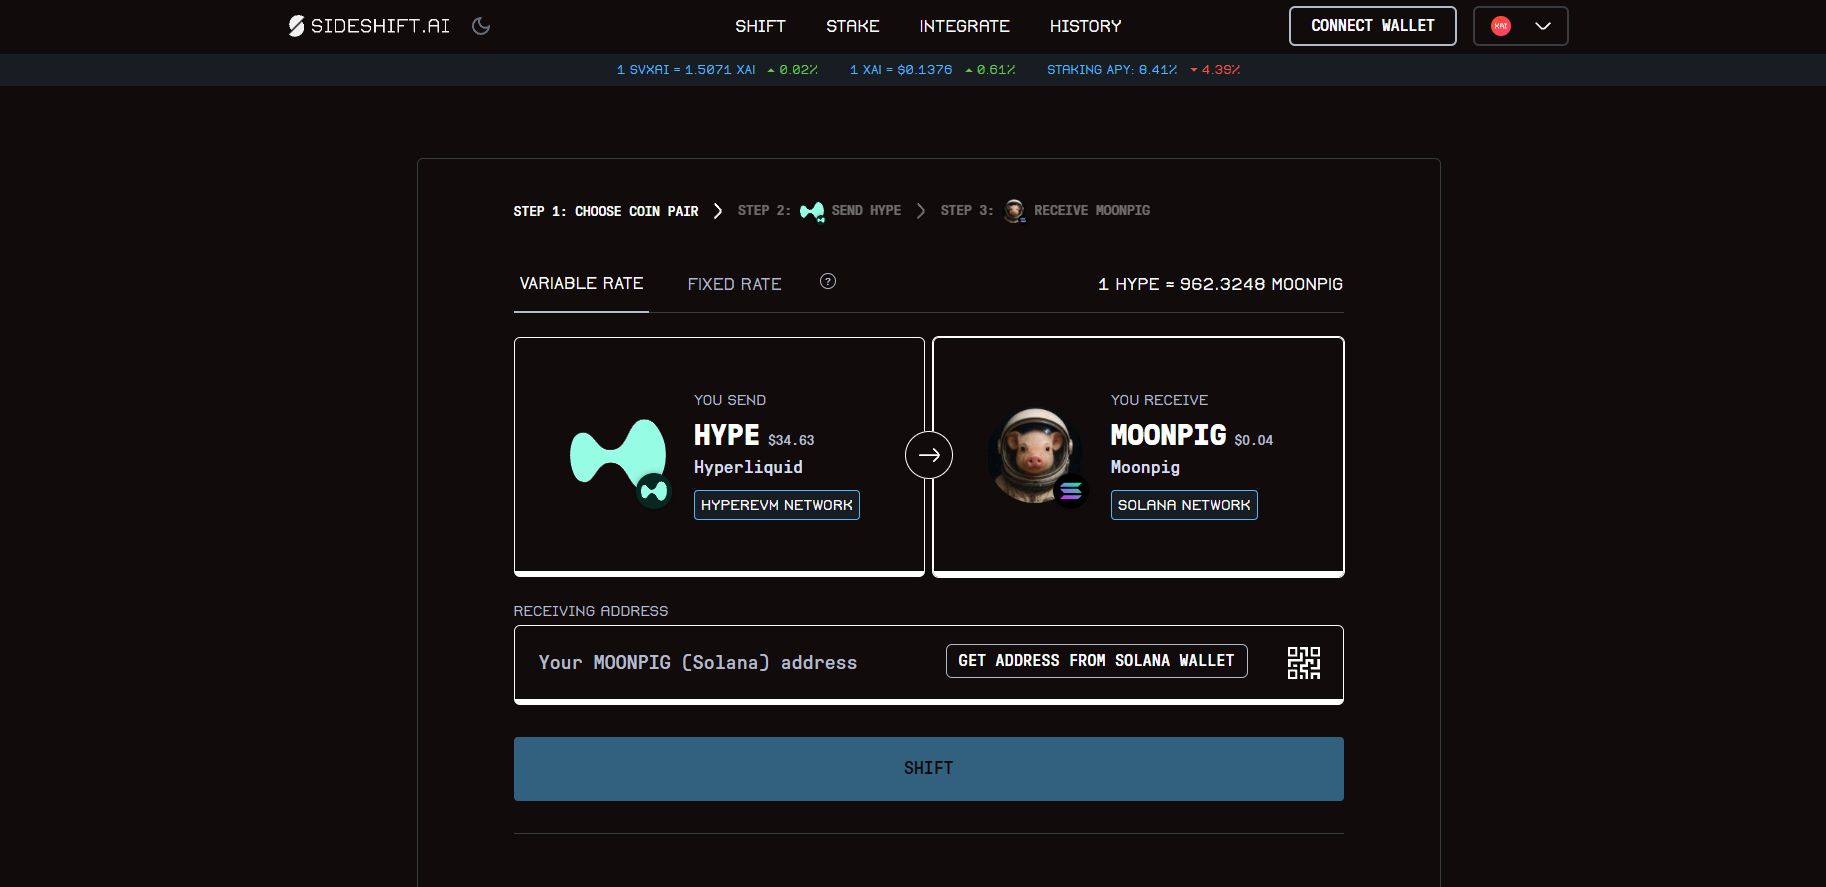Click the 'YOU SEND' label
The image size is (1826, 887).
(x=730, y=400)
